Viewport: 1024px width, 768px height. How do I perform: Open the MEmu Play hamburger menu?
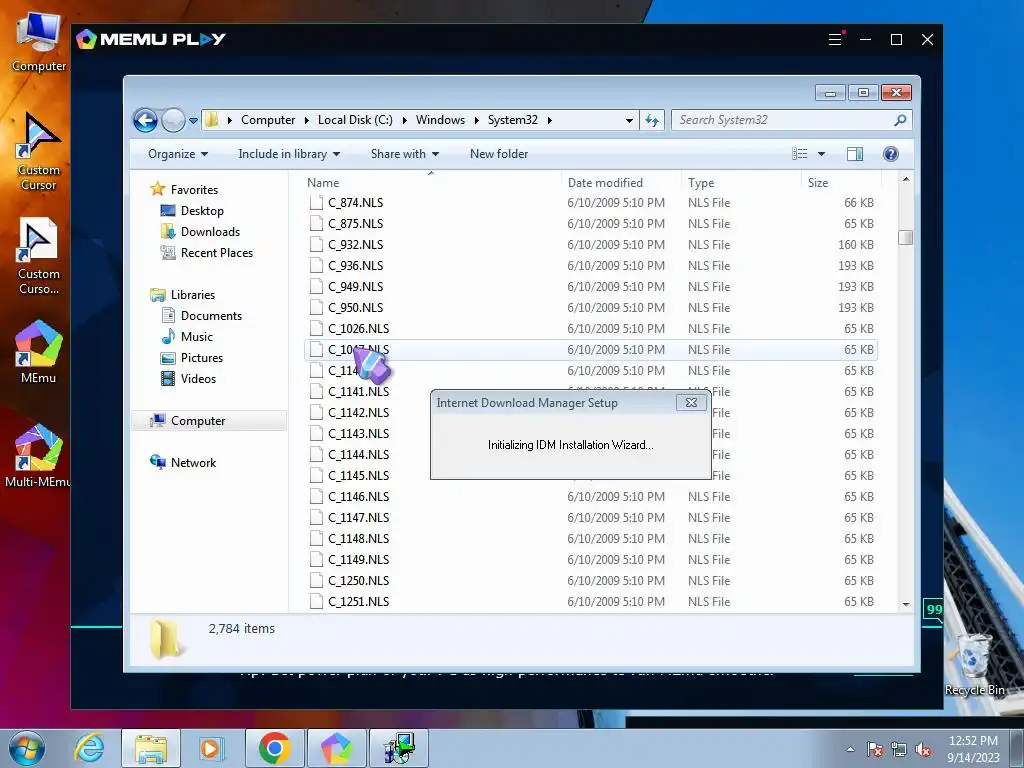[835, 39]
